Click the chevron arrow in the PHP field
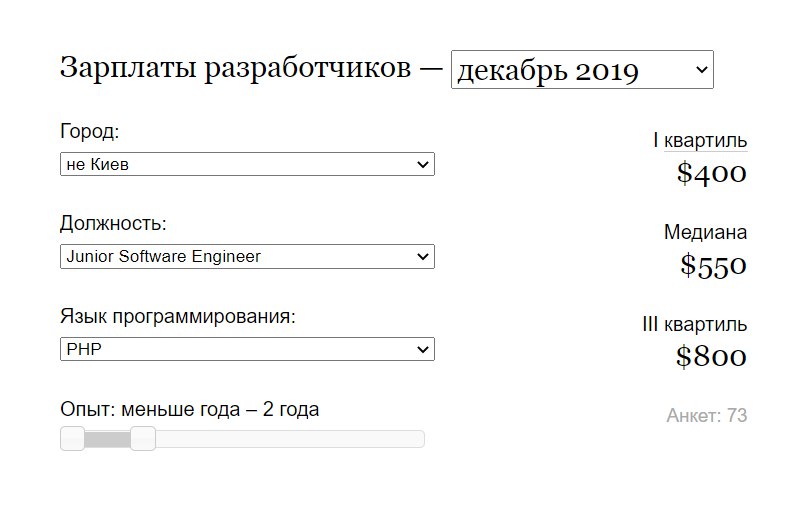This screenshot has width=789, height=512. coord(422,349)
